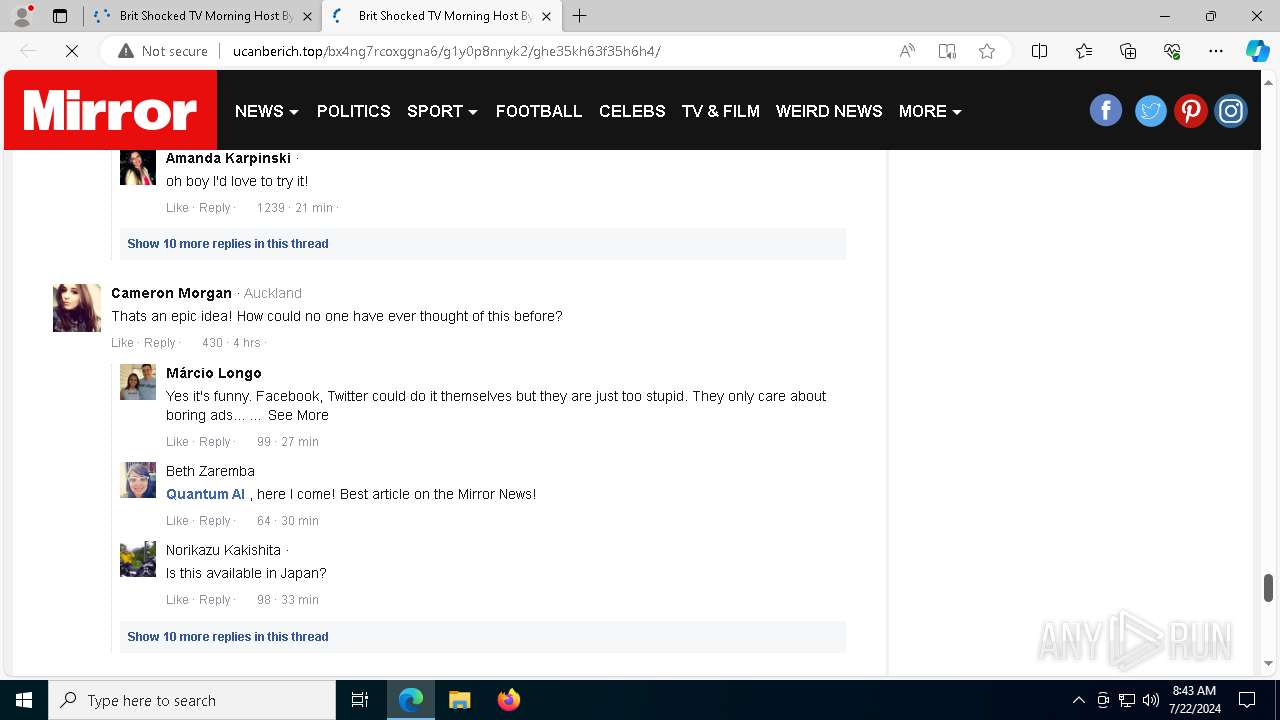Open File Explorer from taskbar
This screenshot has width=1280, height=720.
(459, 700)
